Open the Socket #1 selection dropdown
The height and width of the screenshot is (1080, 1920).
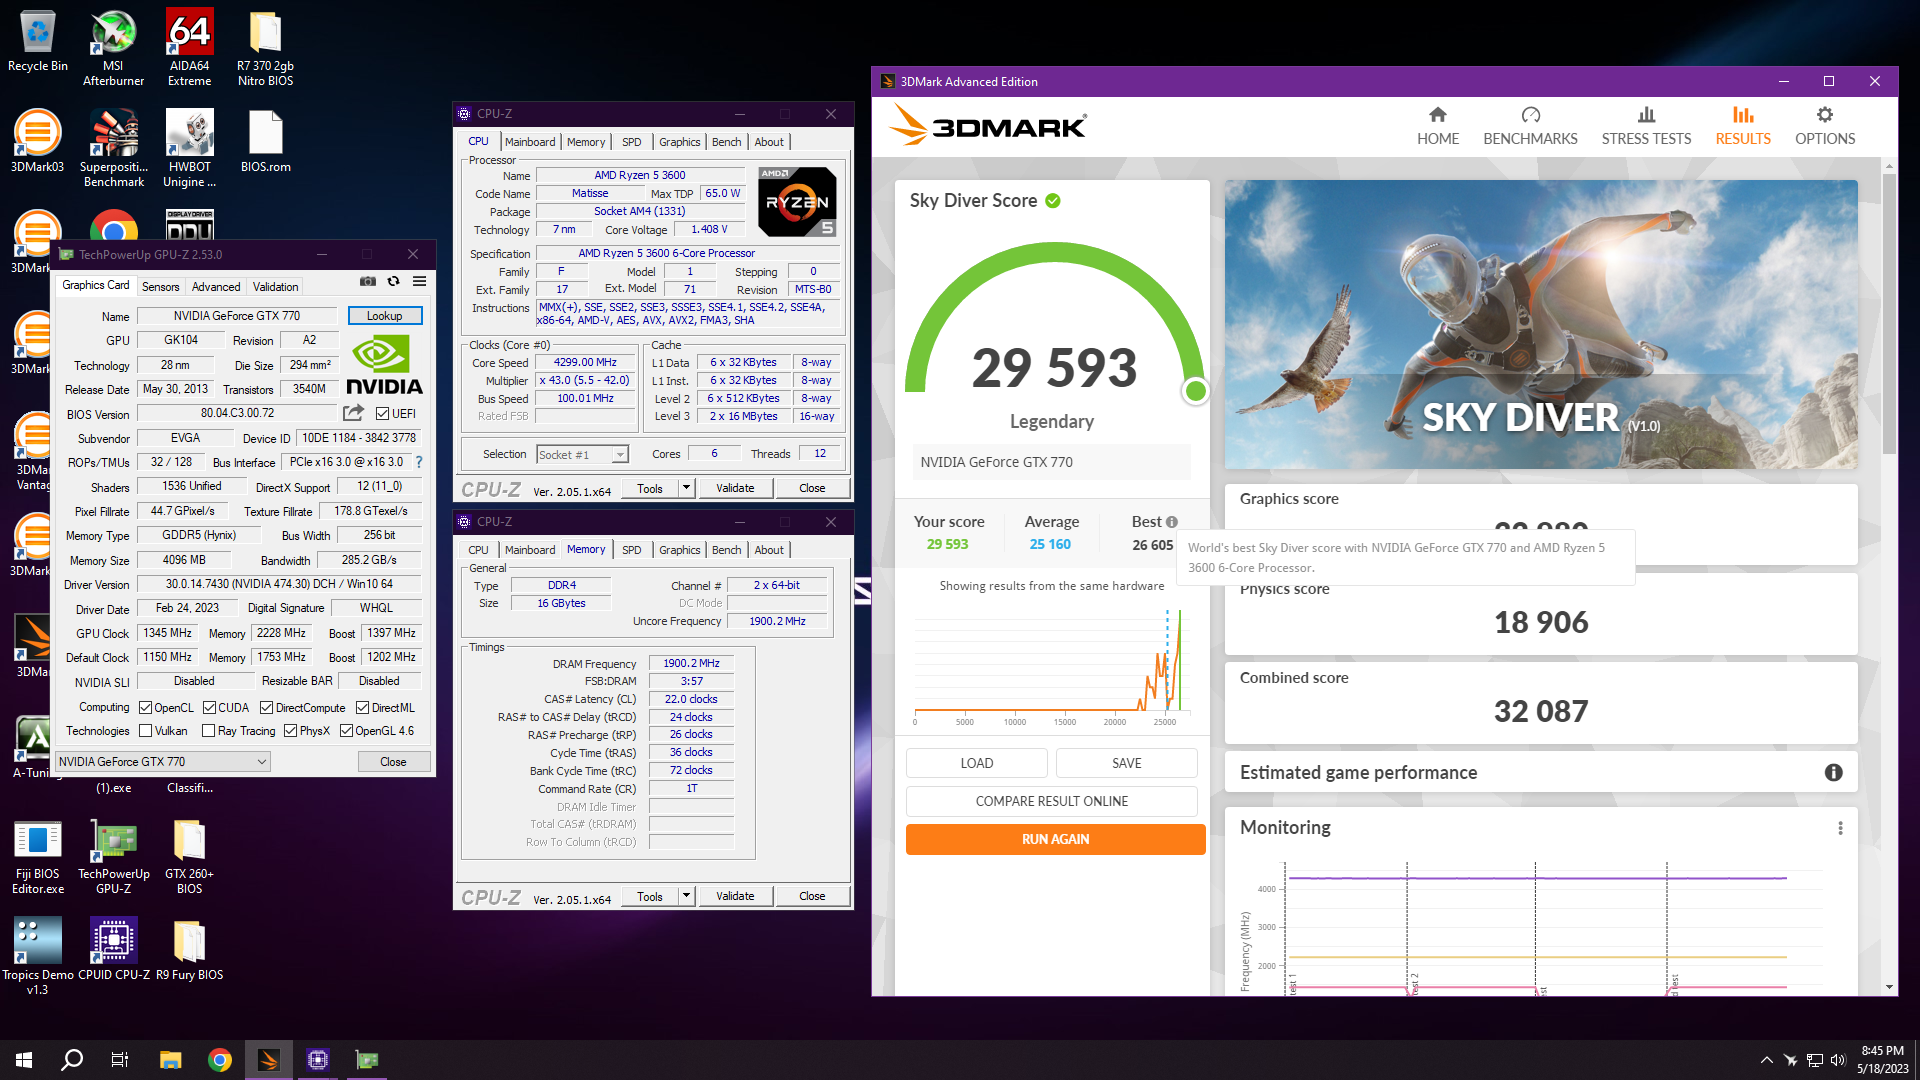(x=582, y=455)
